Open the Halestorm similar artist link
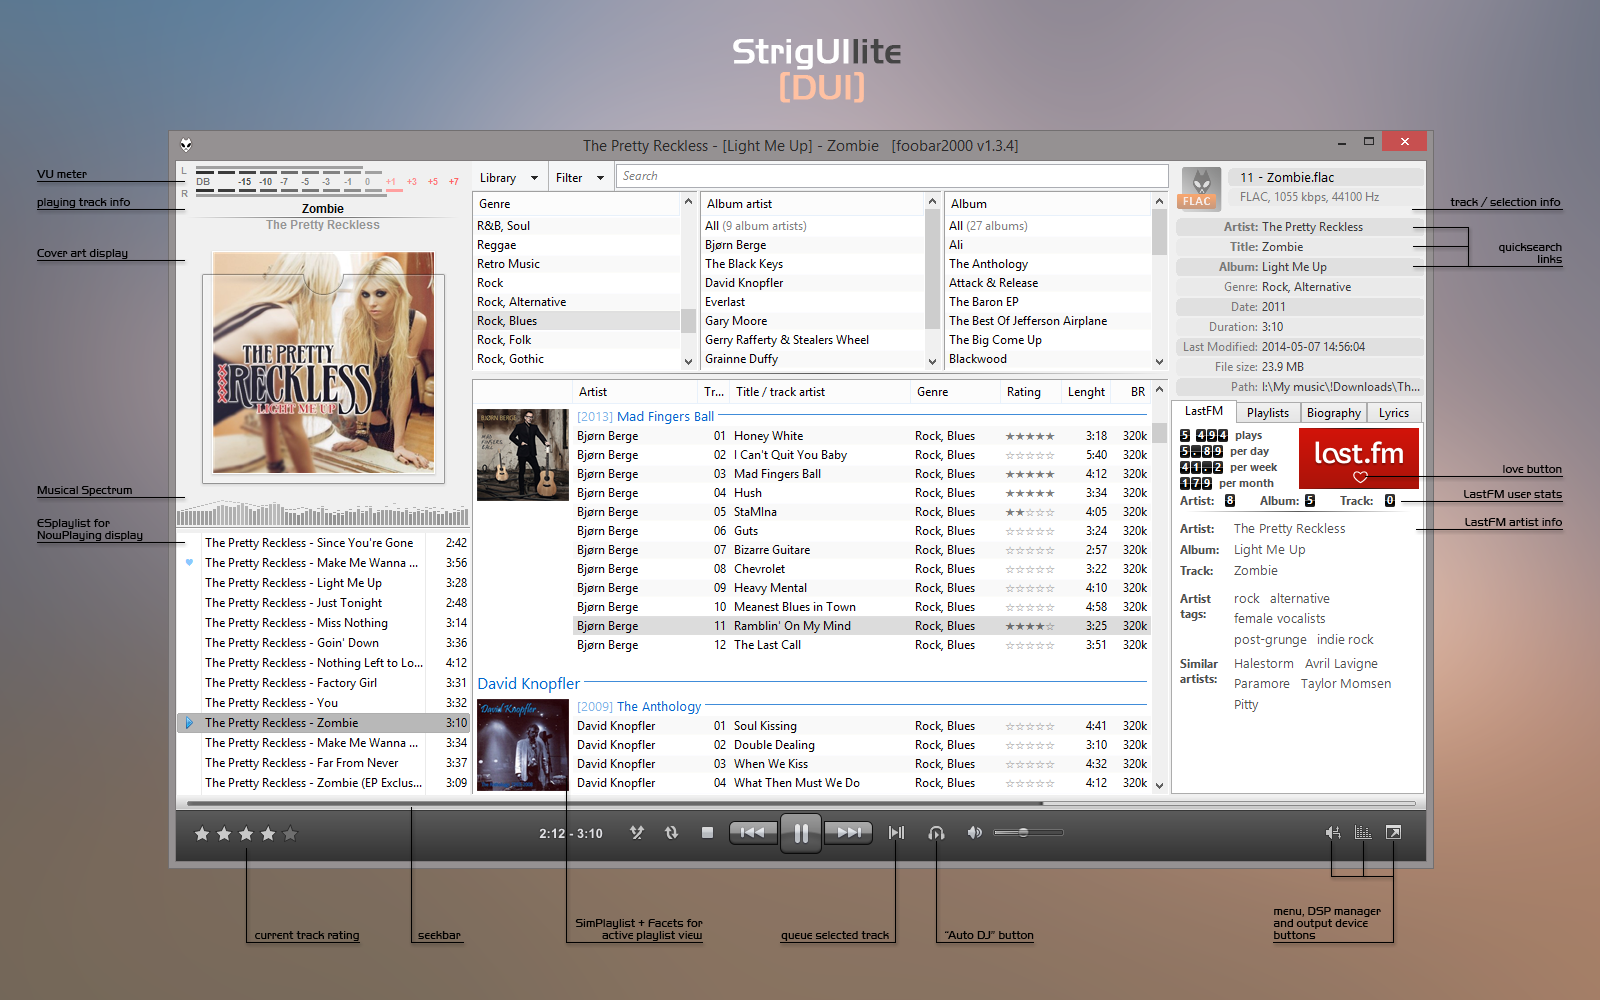Image resolution: width=1600 pixels, height=1000 pixels. click(1264, 664)
